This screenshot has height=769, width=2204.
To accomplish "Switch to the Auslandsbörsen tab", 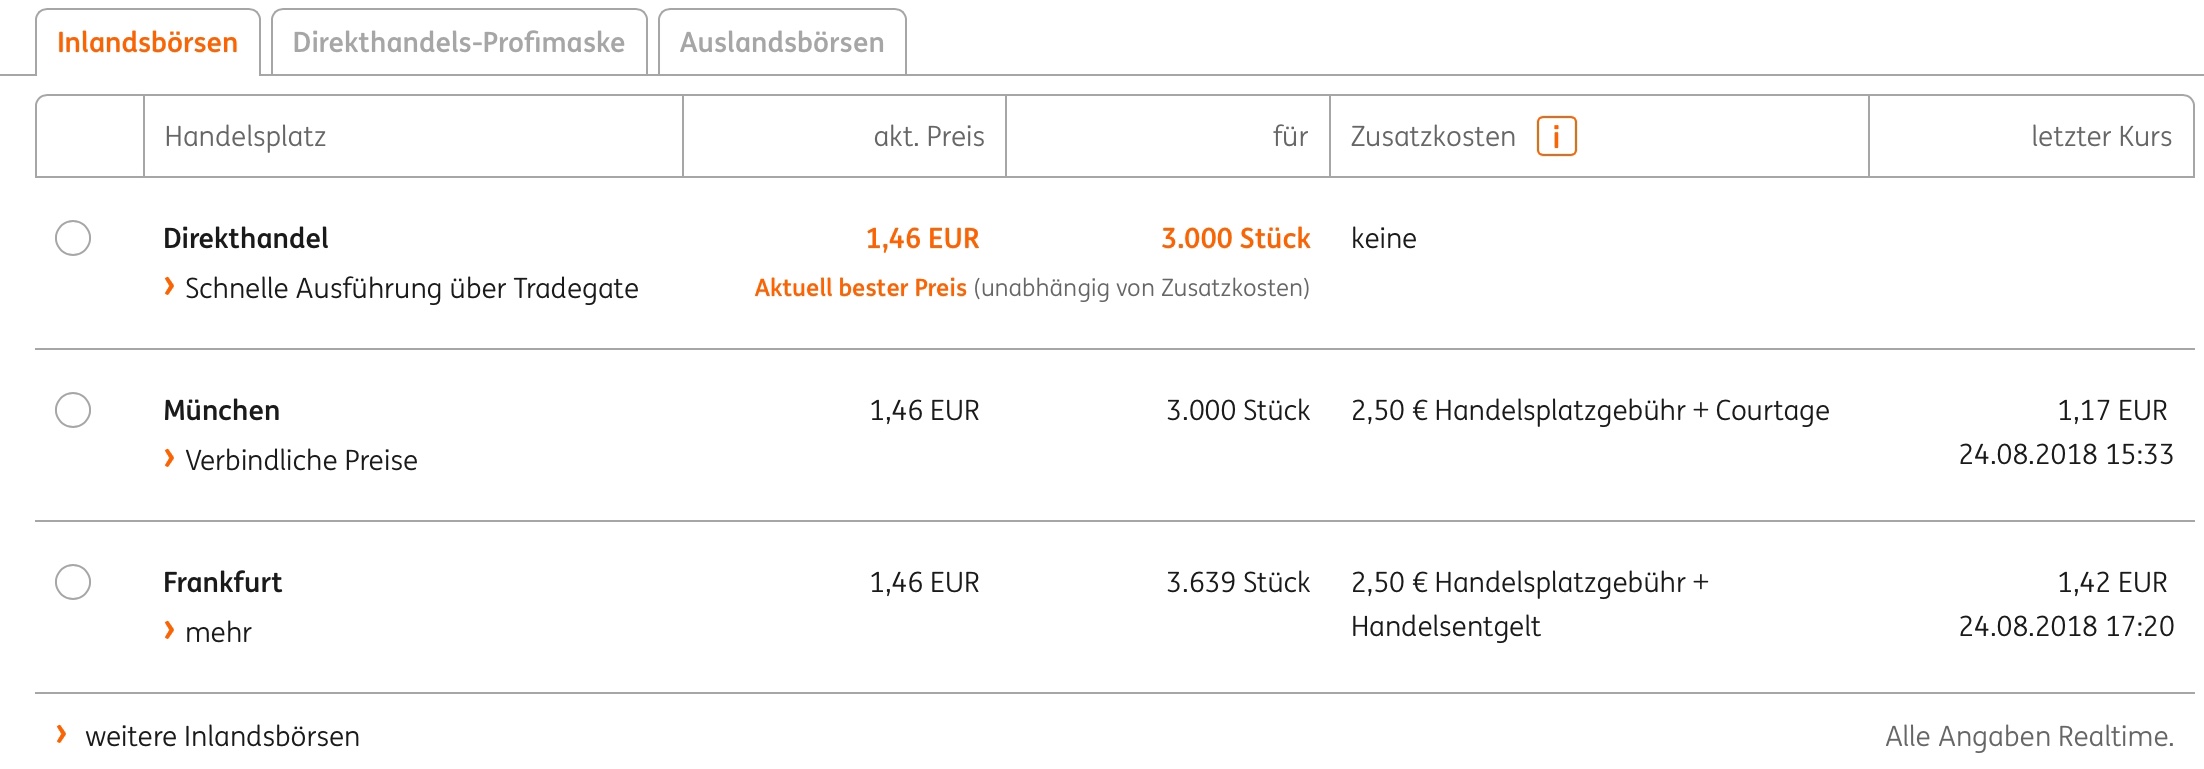I will point(781,42).
